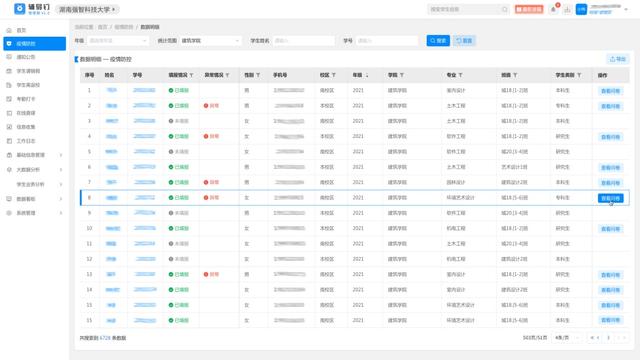The height and width of the screenshot is (360, 640).
Task: Open the 年级 filter dropdown
Action: pos(118,41)
